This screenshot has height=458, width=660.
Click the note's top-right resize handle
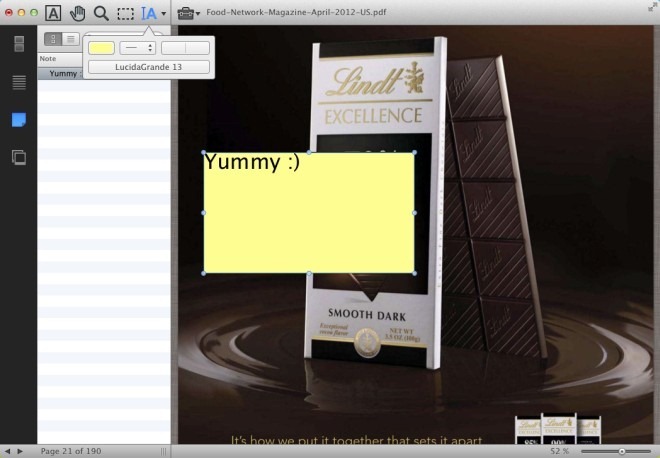point(415,152)
